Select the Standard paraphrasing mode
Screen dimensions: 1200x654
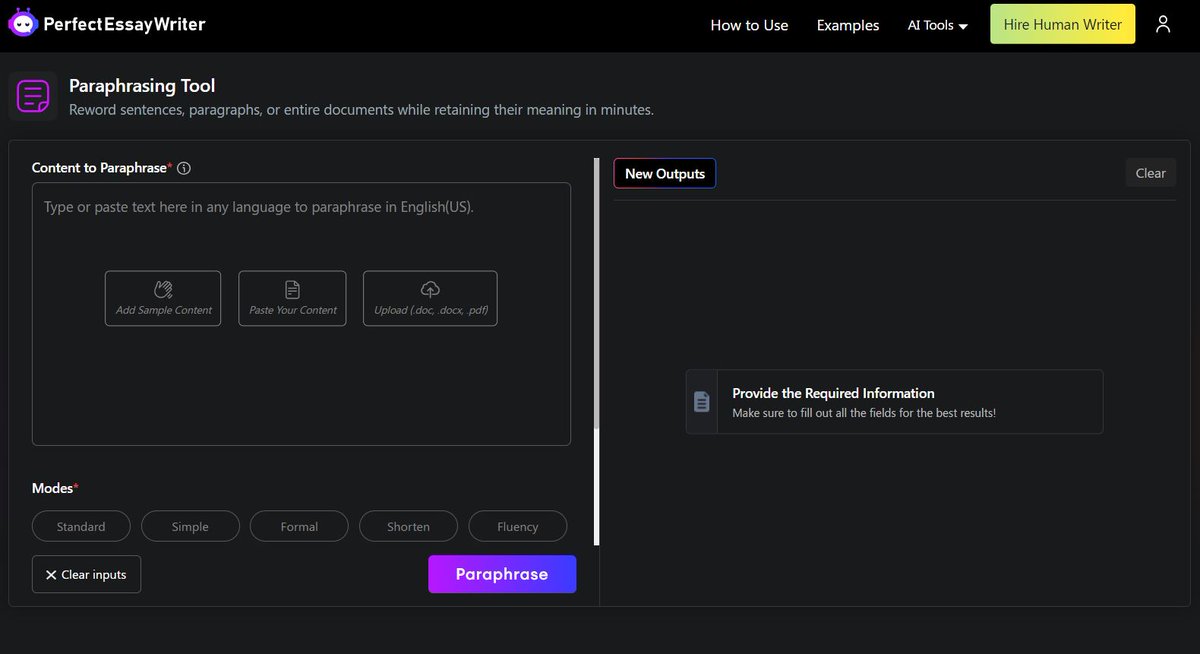(x=81, y=526)
